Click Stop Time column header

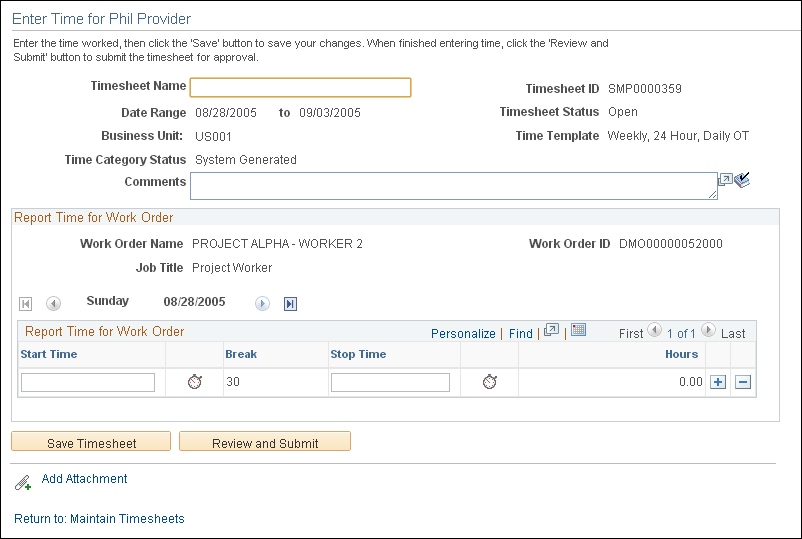coord(358,354)
